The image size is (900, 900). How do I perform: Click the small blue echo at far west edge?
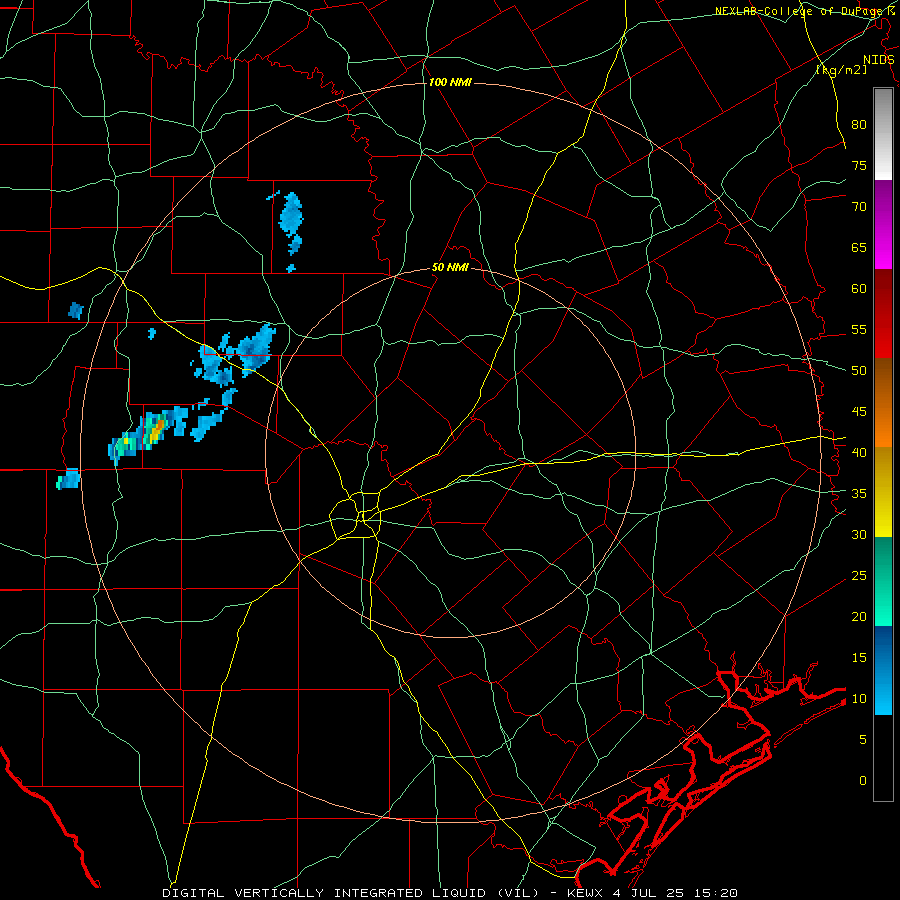69,479
